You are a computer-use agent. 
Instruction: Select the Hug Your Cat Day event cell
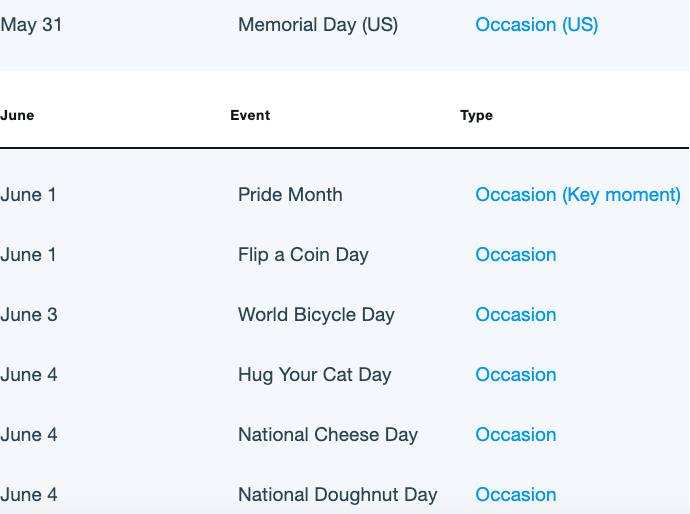tap(314, 375)
